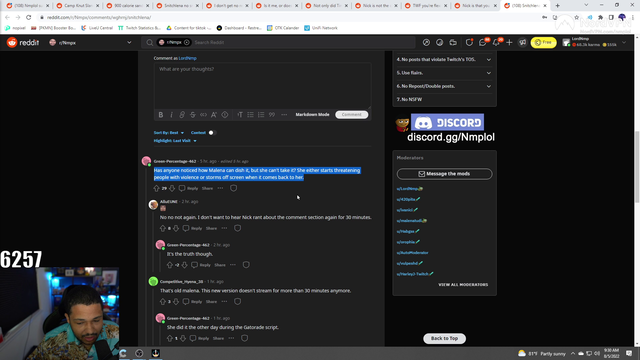This screenshot has height=360, width=640.
Task: Click the 'What are your thoughts?' box
Action: (262, 86)
